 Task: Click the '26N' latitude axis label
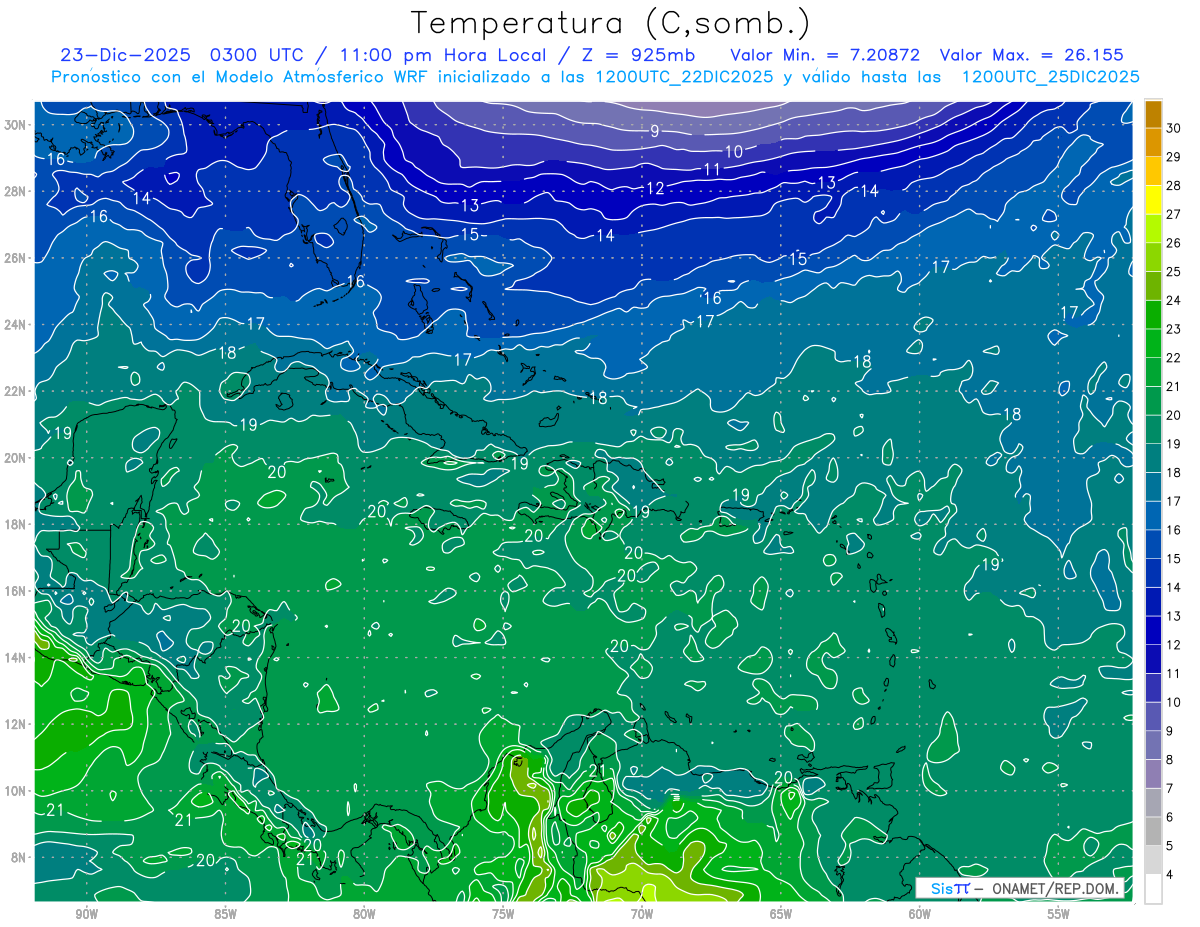tap(15, 258)
